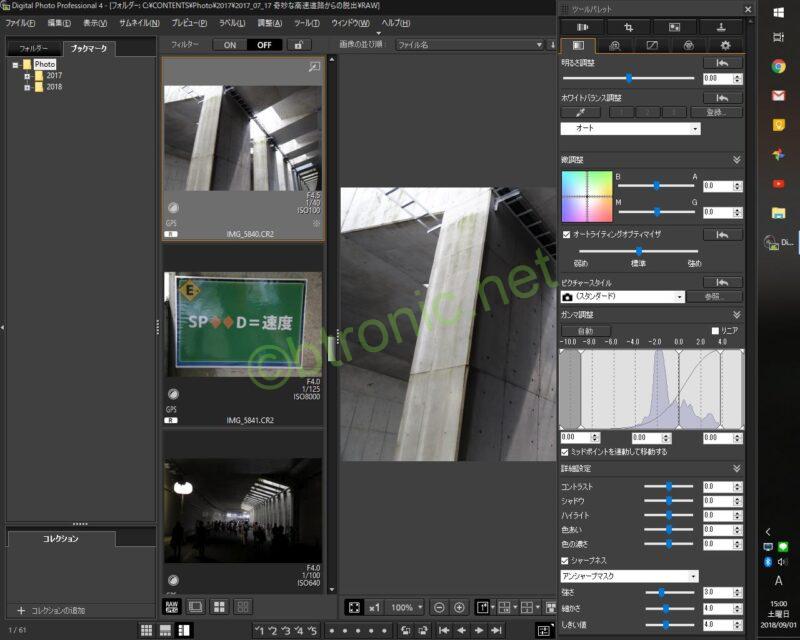Open the ツール menu
Image resolution: width=800 pixels, height=640 pixels.
coord(307,23)
